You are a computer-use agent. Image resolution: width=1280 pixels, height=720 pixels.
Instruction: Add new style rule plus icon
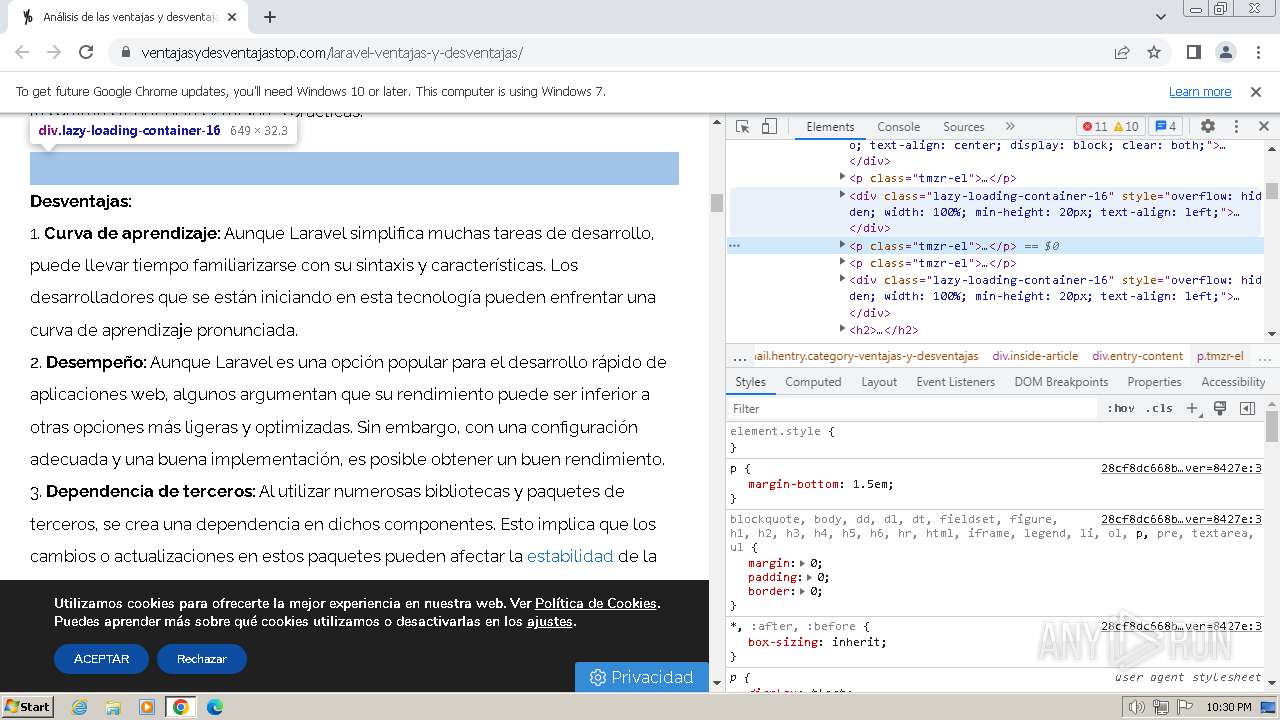point(1192,408)
